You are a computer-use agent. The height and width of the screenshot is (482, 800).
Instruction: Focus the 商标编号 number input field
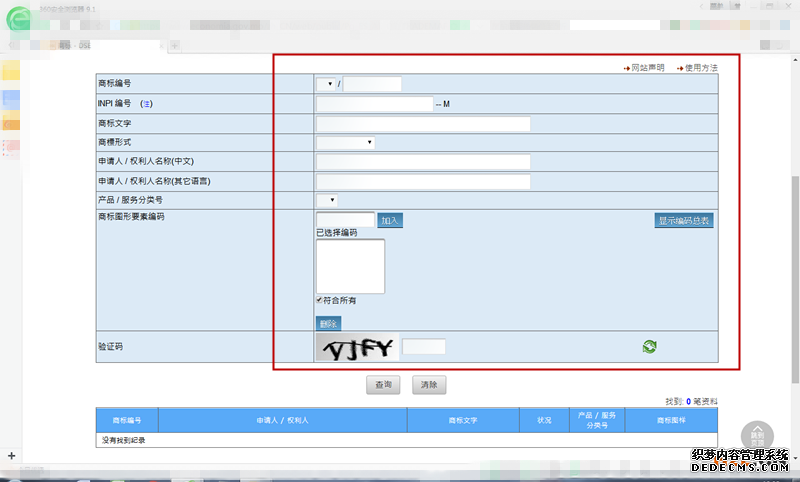coord(372,84)
